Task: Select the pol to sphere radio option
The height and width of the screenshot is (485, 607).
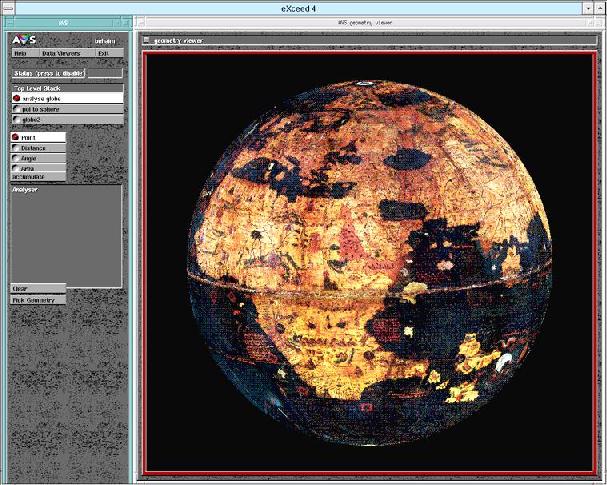Action: click(68, 109)
